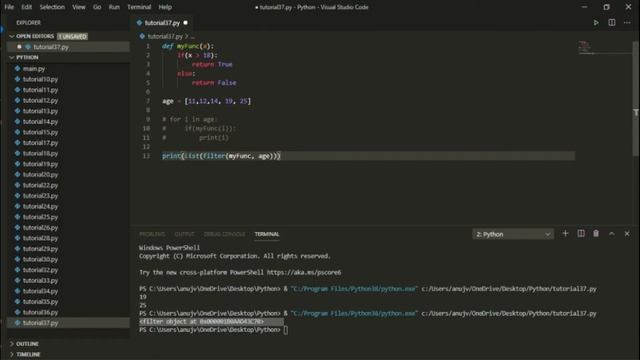Viewport: 640px width, 360px height.
Task: Open the Edit menu
Action: pos(27,7)
